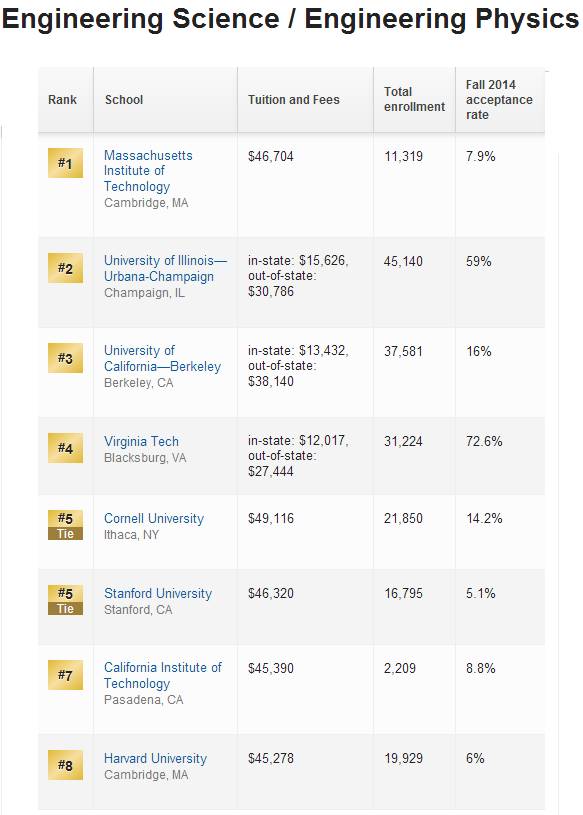Image resolution: width=583 pixels, height=815 pixels.
Task: Open University of Illinois Urbana-Champaign link
Action: [165, 268]
